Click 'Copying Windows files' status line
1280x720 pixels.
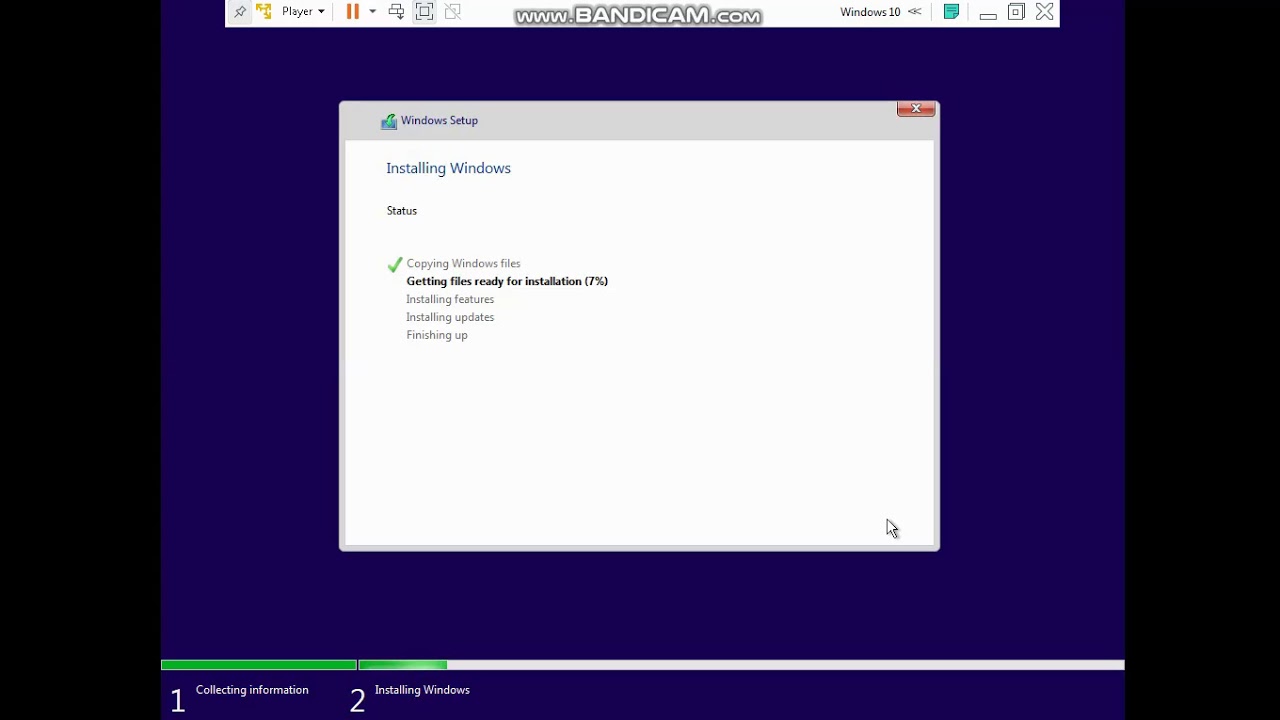463,263
